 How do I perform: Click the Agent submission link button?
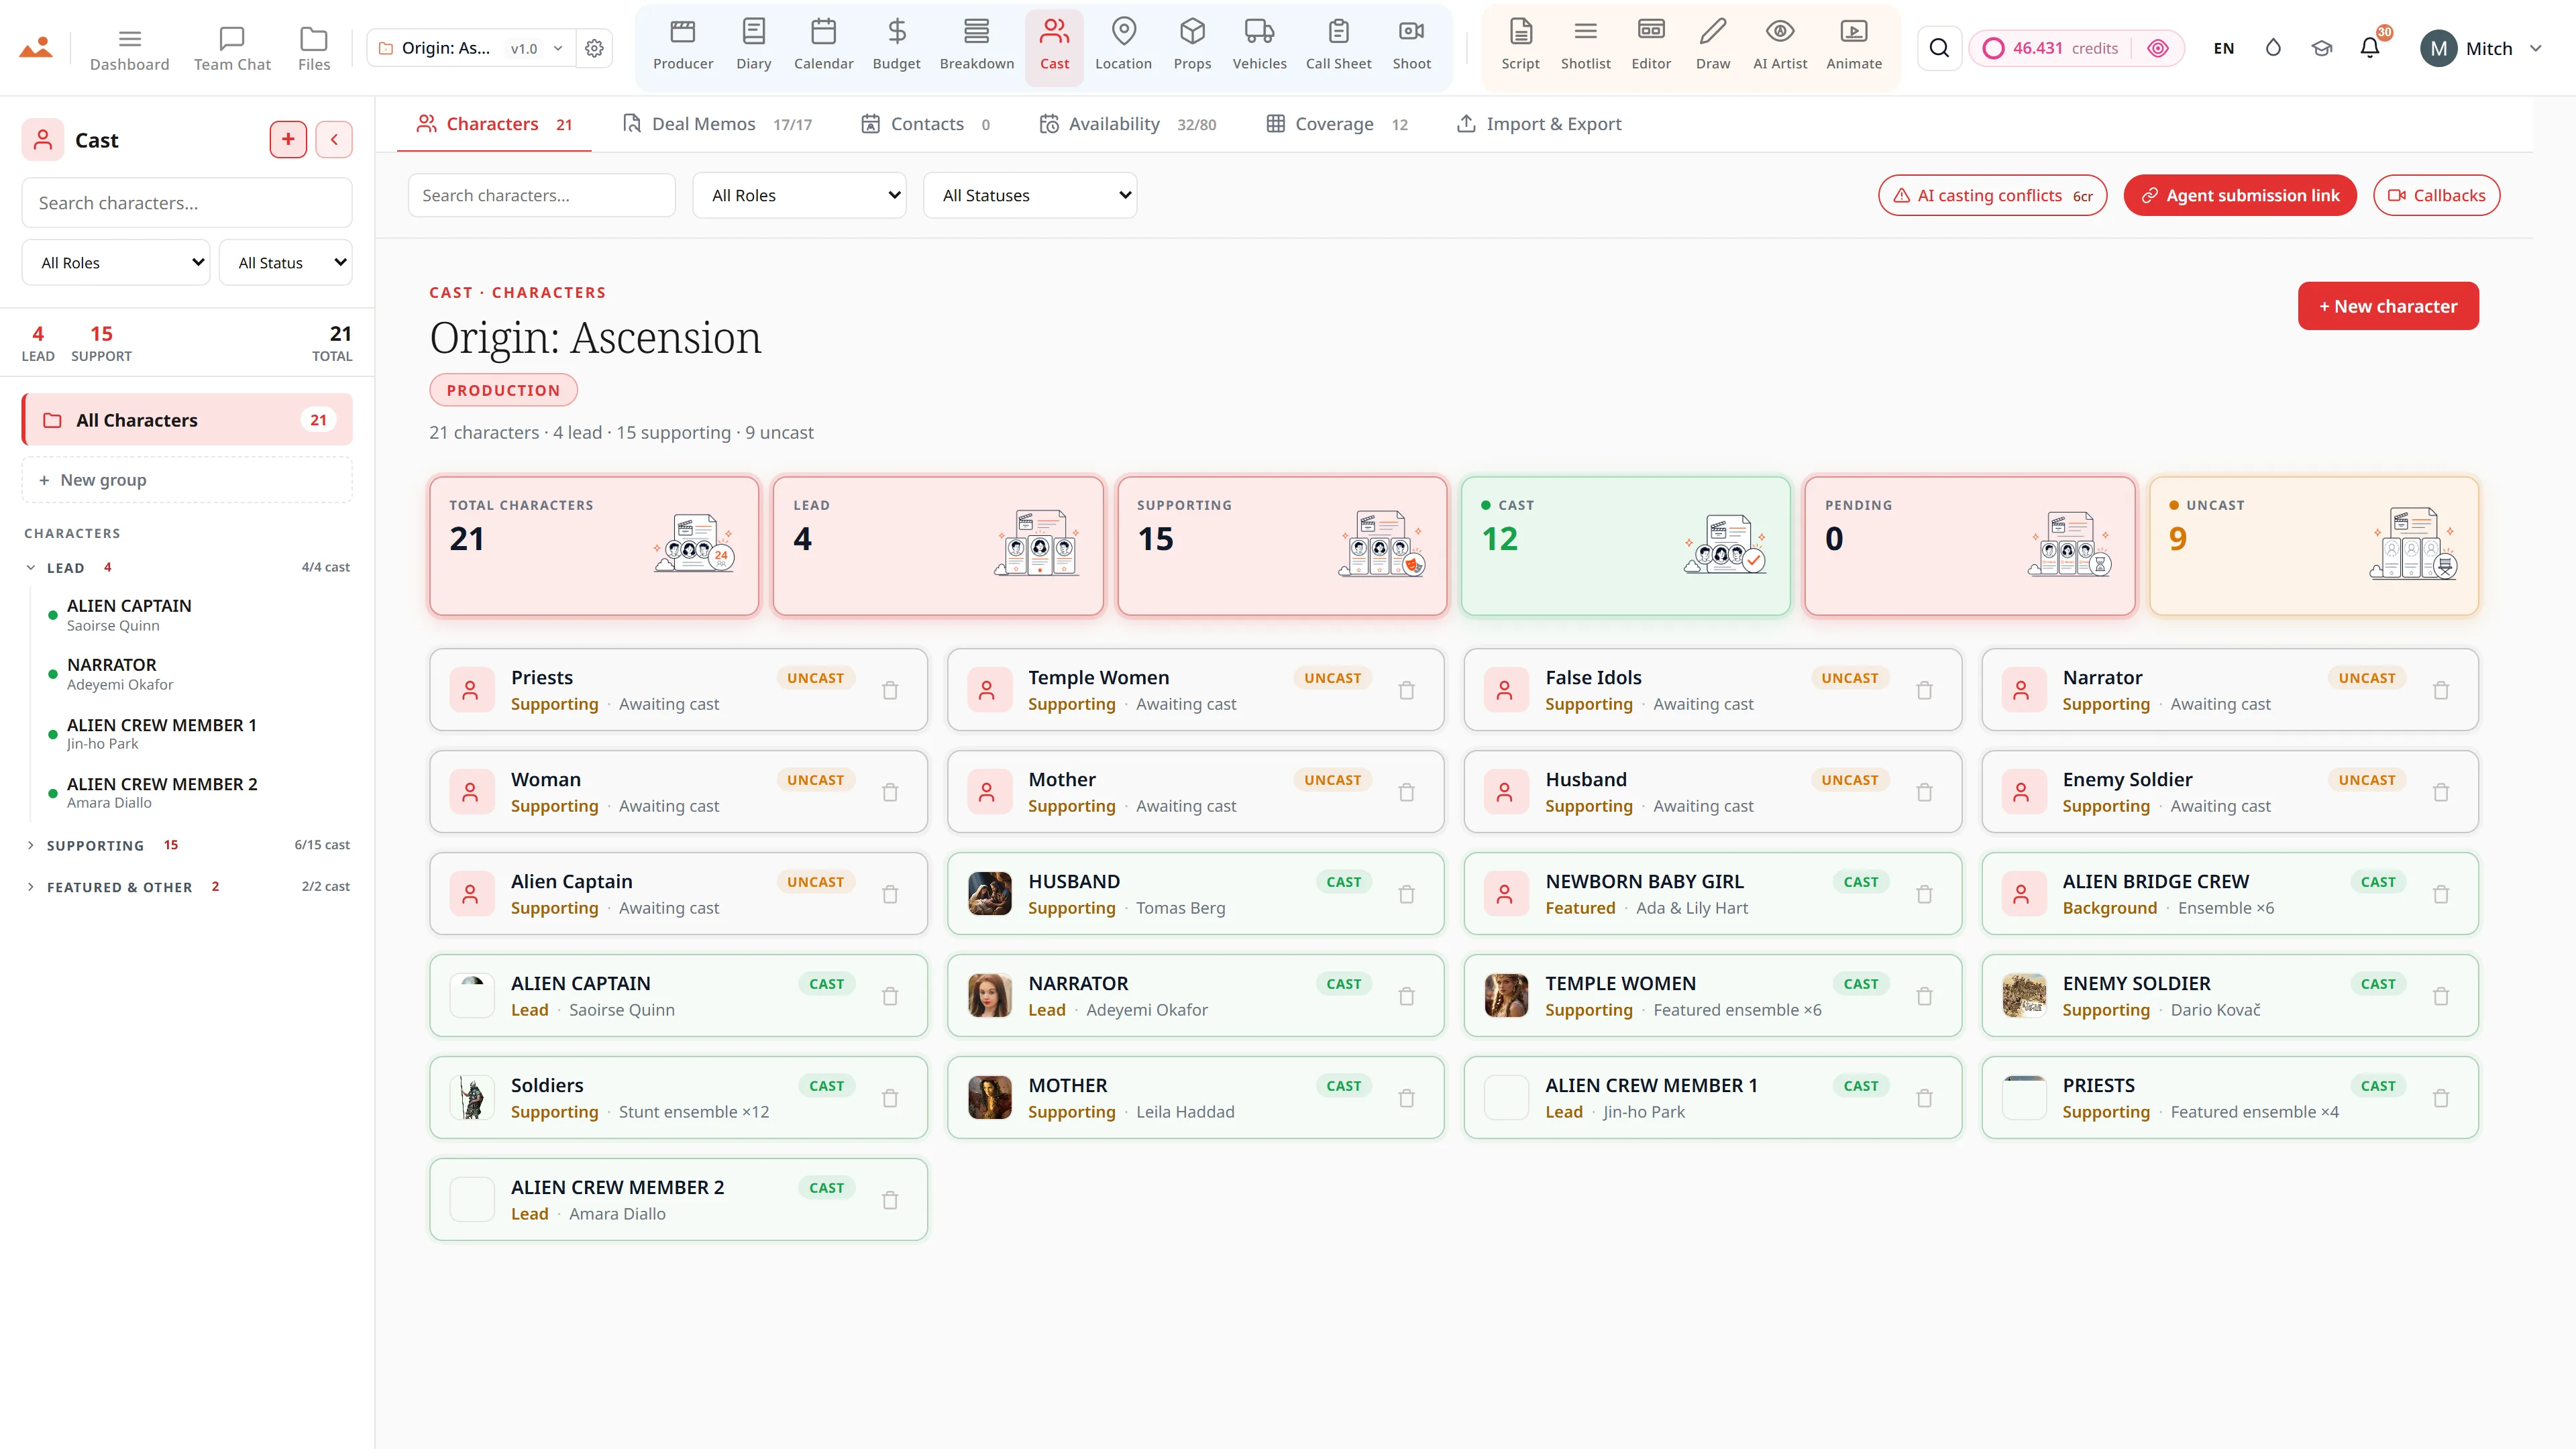(x=2240, y=195)
